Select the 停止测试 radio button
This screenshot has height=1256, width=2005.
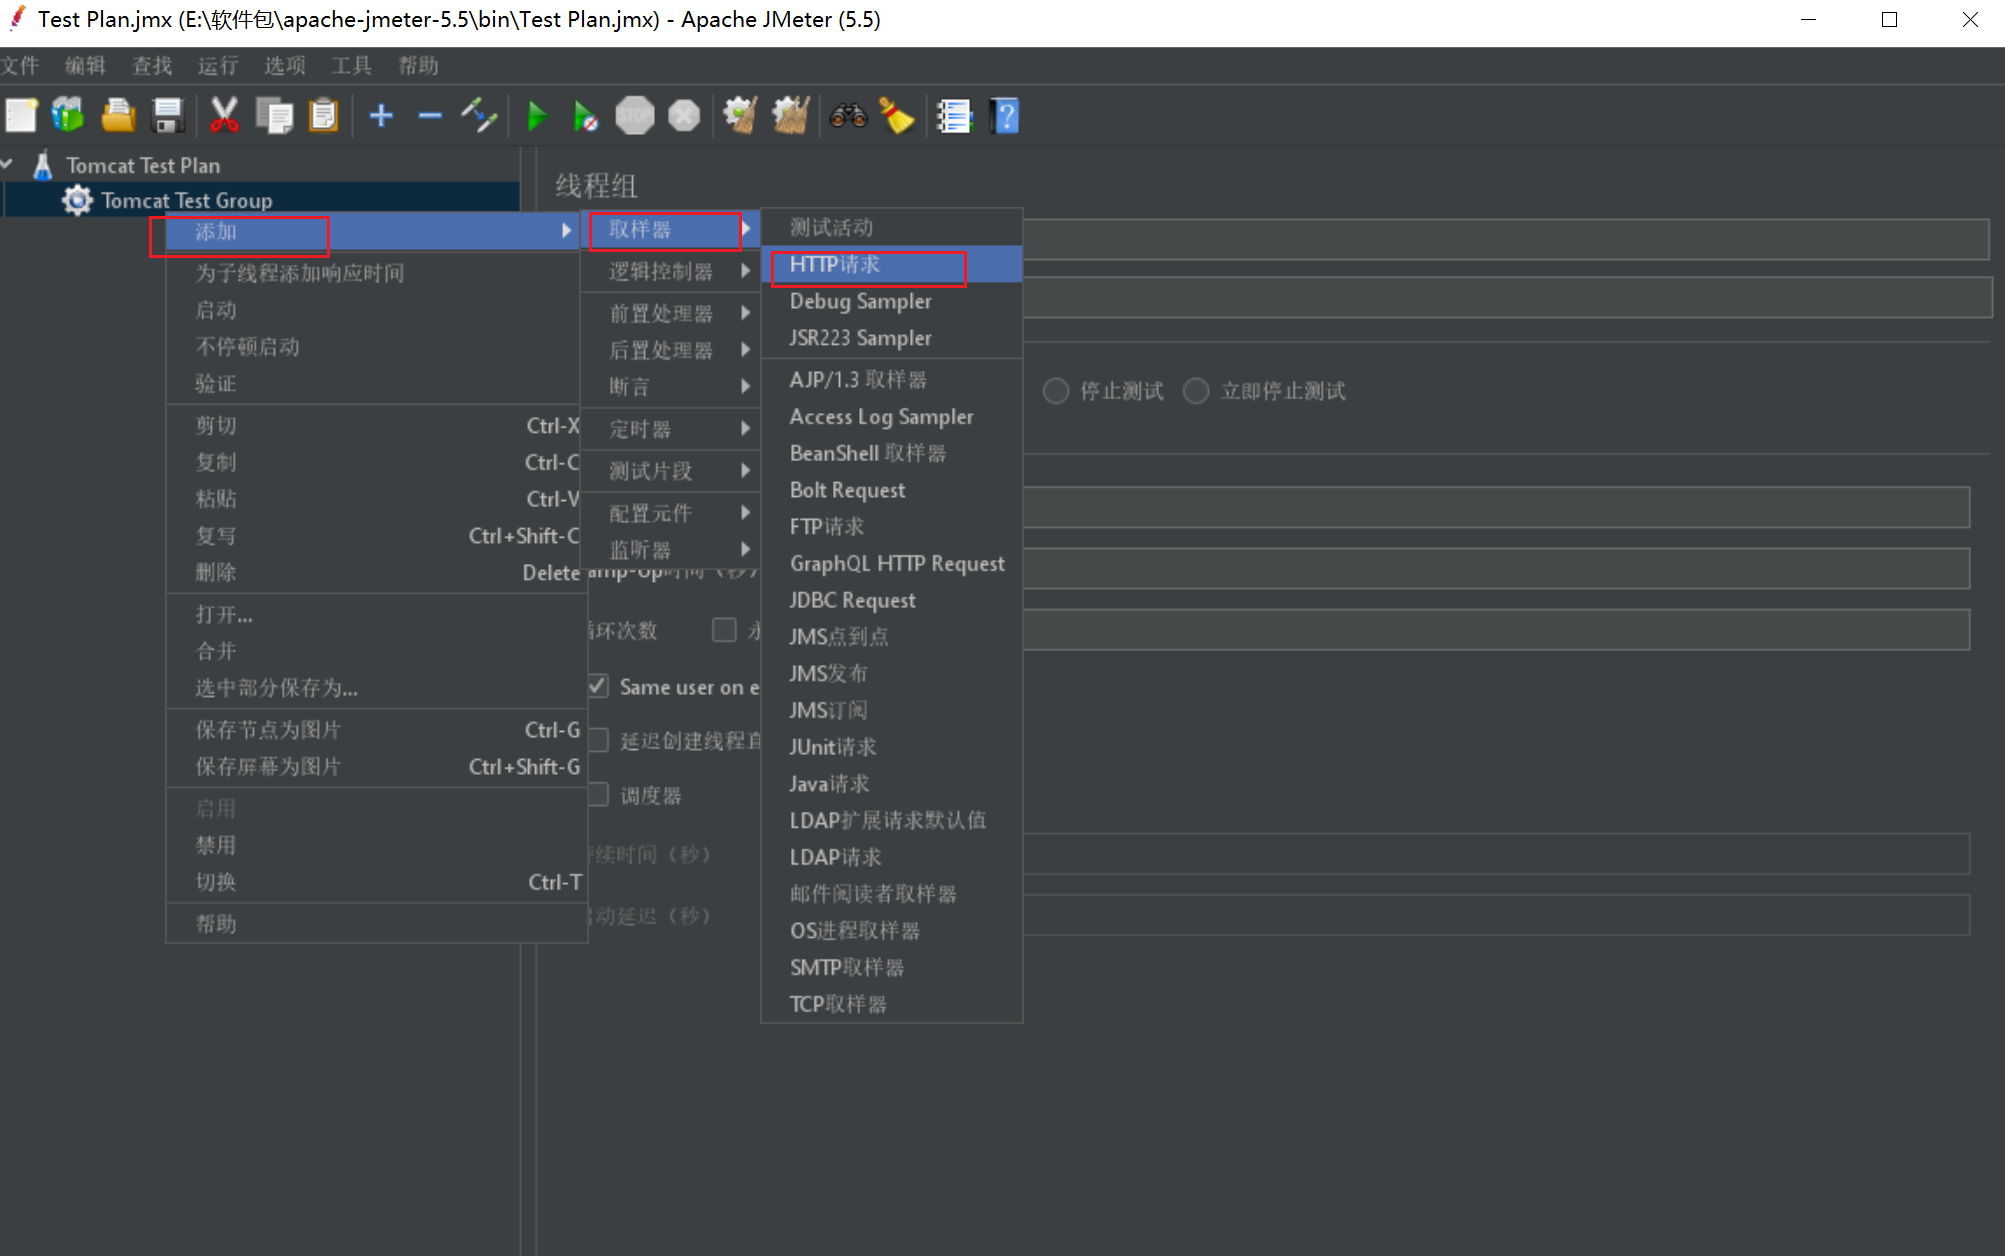point(1056,391)
